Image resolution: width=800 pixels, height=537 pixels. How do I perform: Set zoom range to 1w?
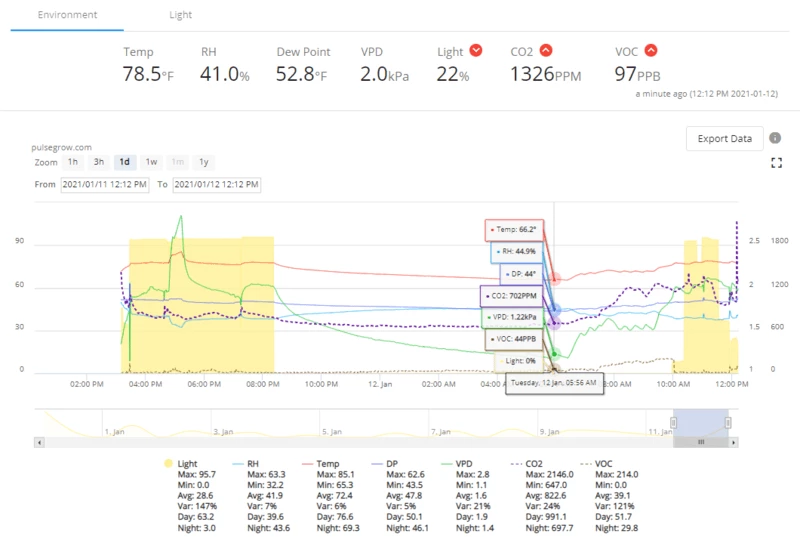151,162
